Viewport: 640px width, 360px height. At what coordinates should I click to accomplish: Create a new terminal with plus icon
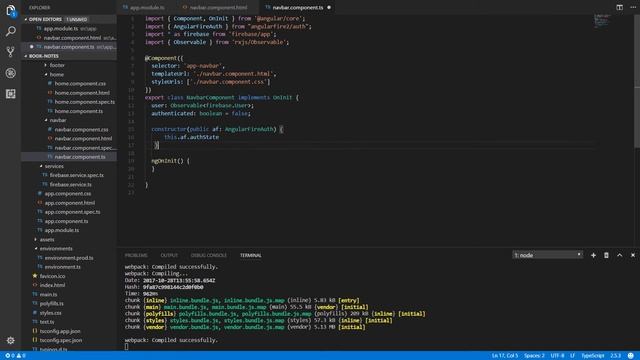pyautogui.click(x=593, y=255)
